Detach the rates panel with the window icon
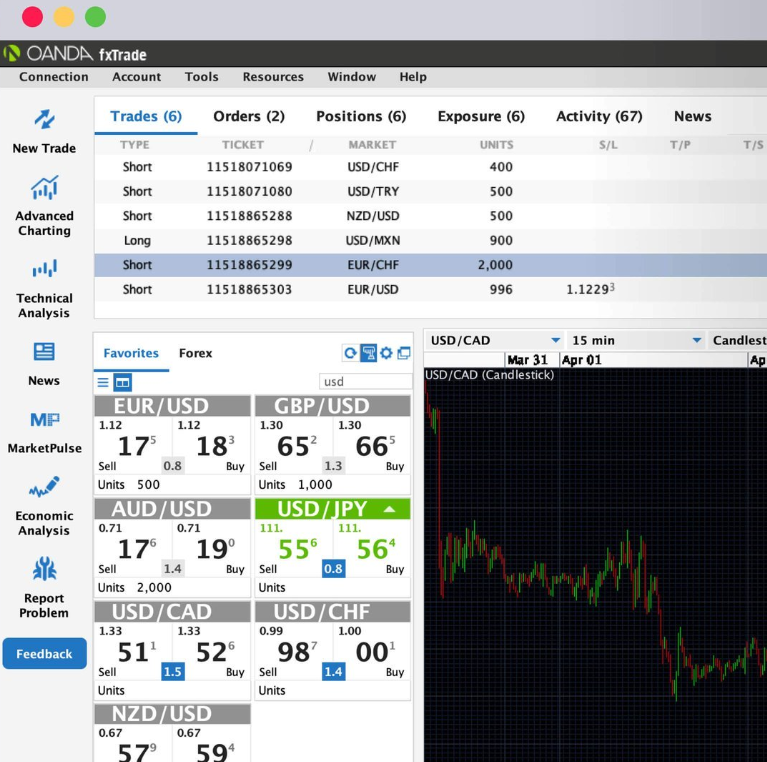 tap(404, 353)
